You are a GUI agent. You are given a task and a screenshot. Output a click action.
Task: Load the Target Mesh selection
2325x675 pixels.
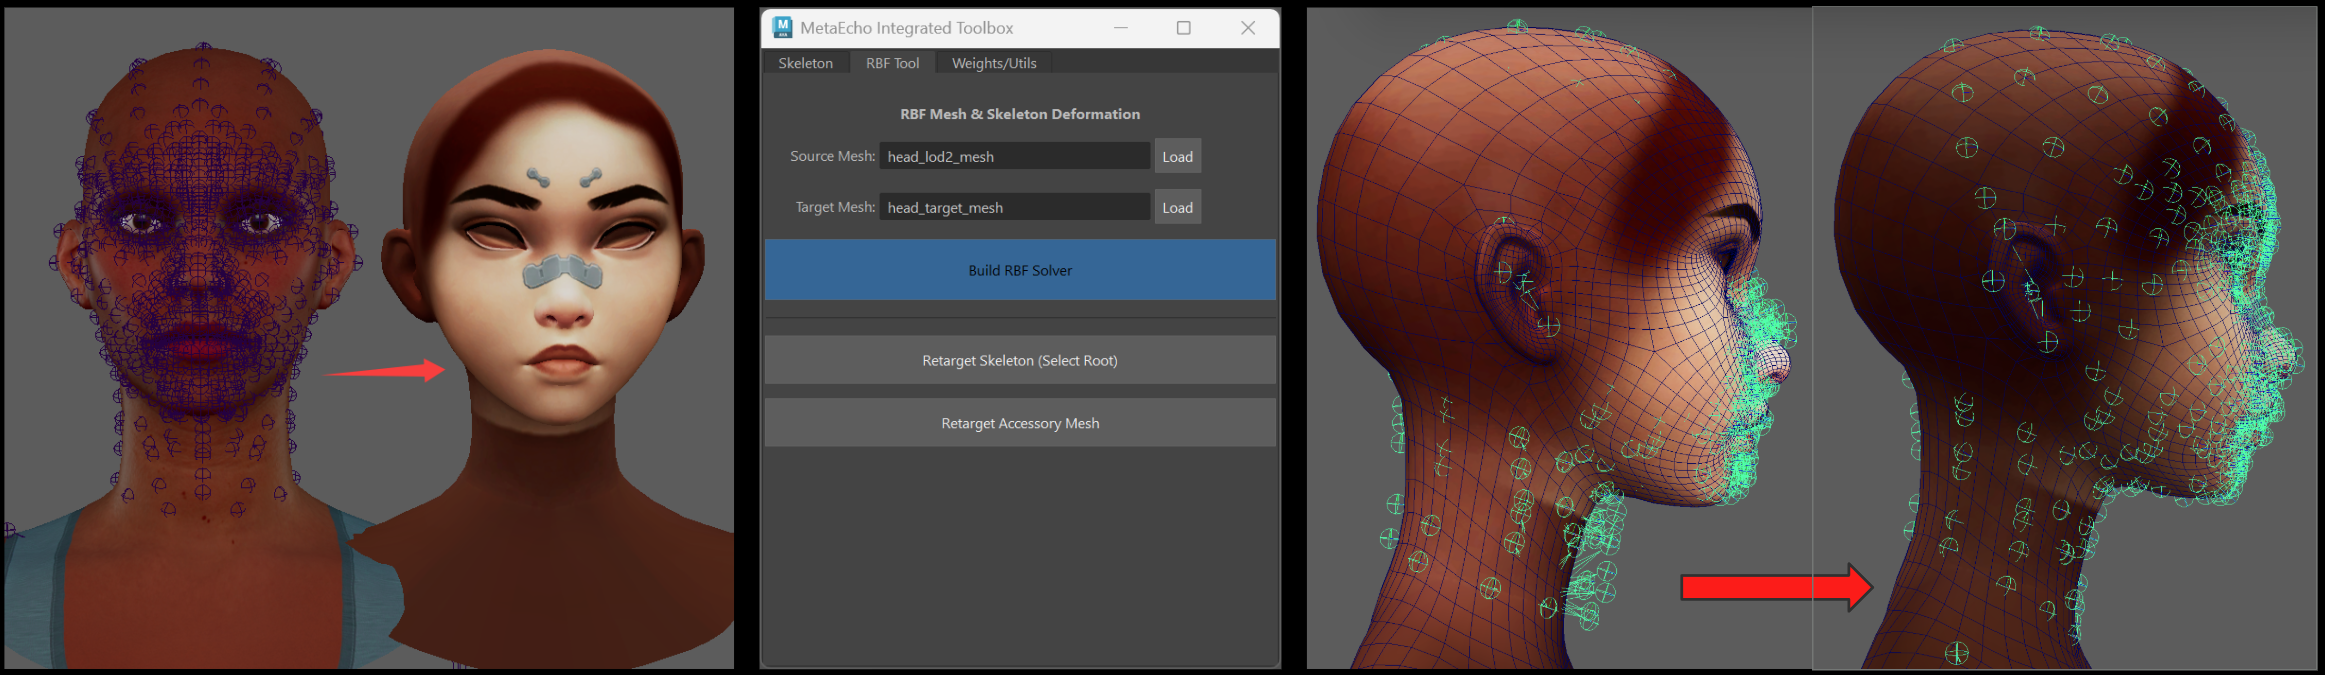point(1177,207)
